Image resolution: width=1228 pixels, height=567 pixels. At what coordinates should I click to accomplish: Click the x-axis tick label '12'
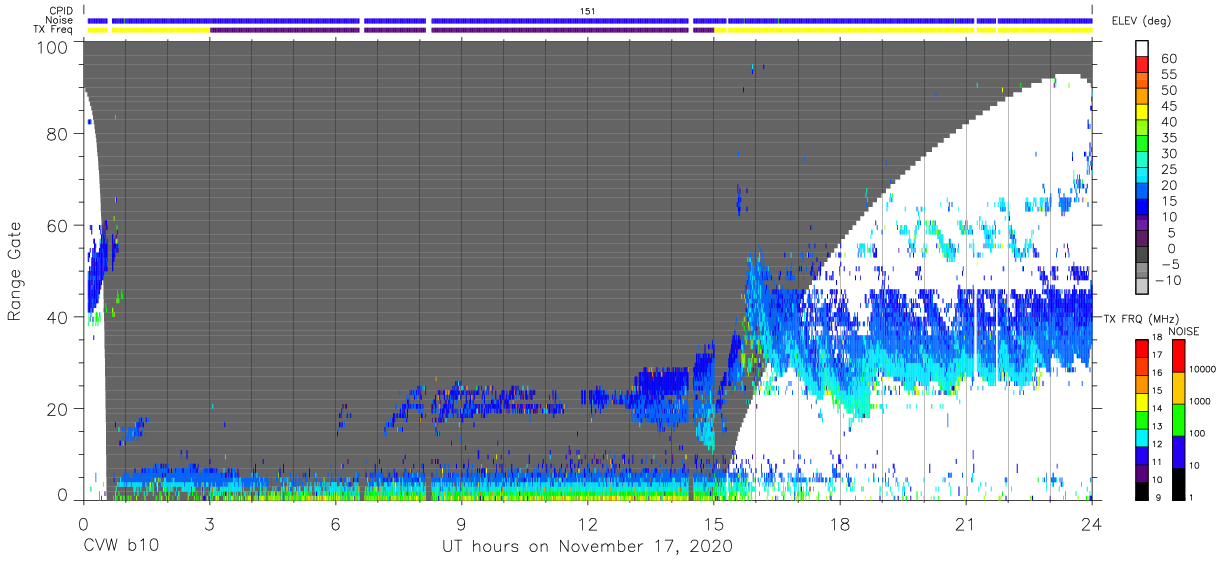[x=587, y=522]
